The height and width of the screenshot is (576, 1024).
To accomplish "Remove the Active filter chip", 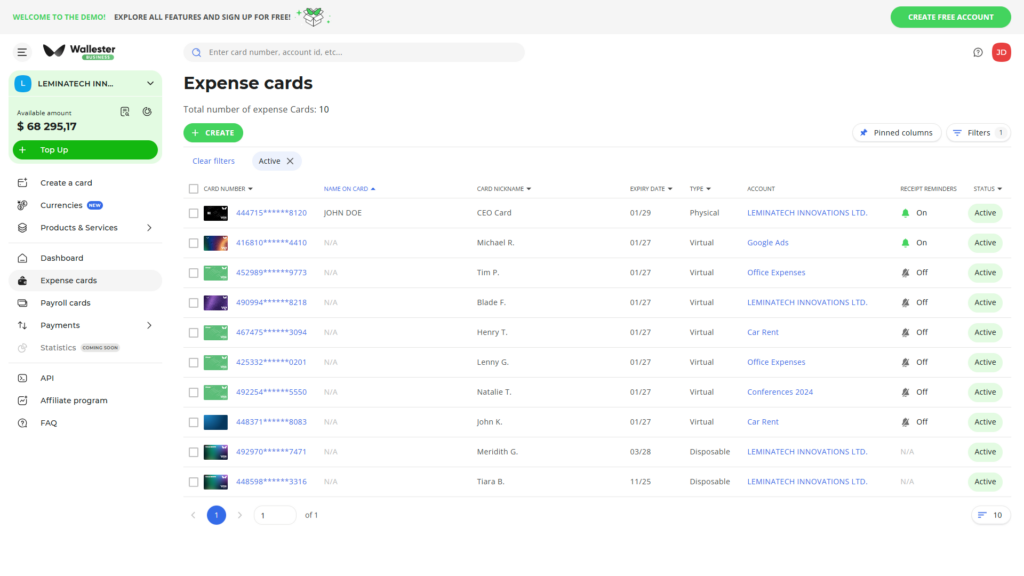I will [x=290, y=161].
